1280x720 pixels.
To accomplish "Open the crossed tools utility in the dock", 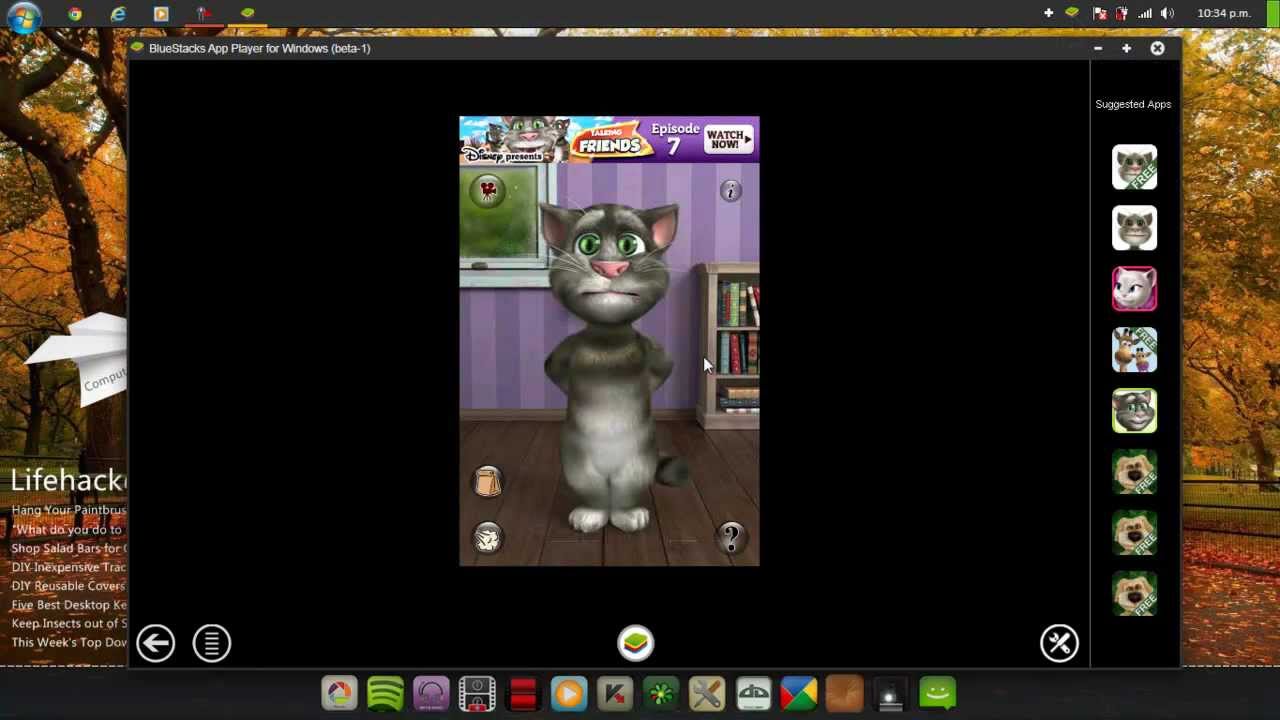I will click(x=707, y=693).
